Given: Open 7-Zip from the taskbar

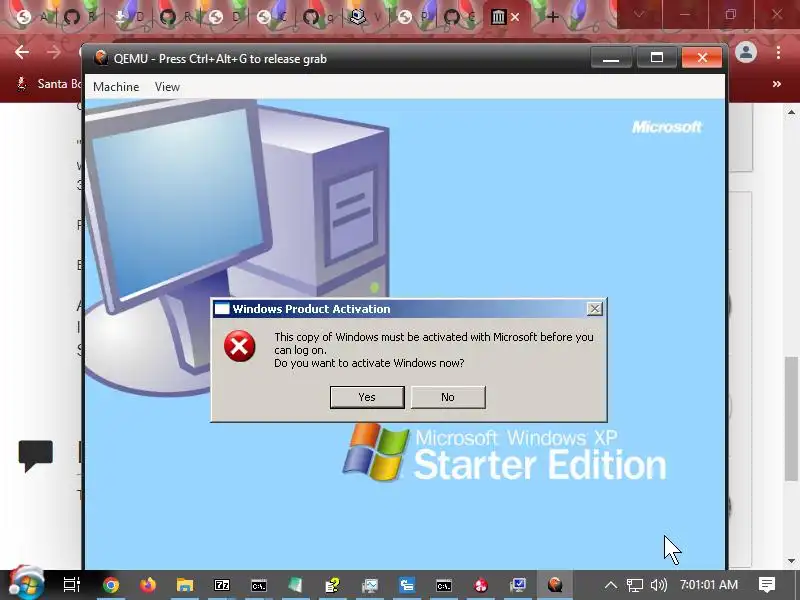Looking at the screenshot, I should pos(222,585).
